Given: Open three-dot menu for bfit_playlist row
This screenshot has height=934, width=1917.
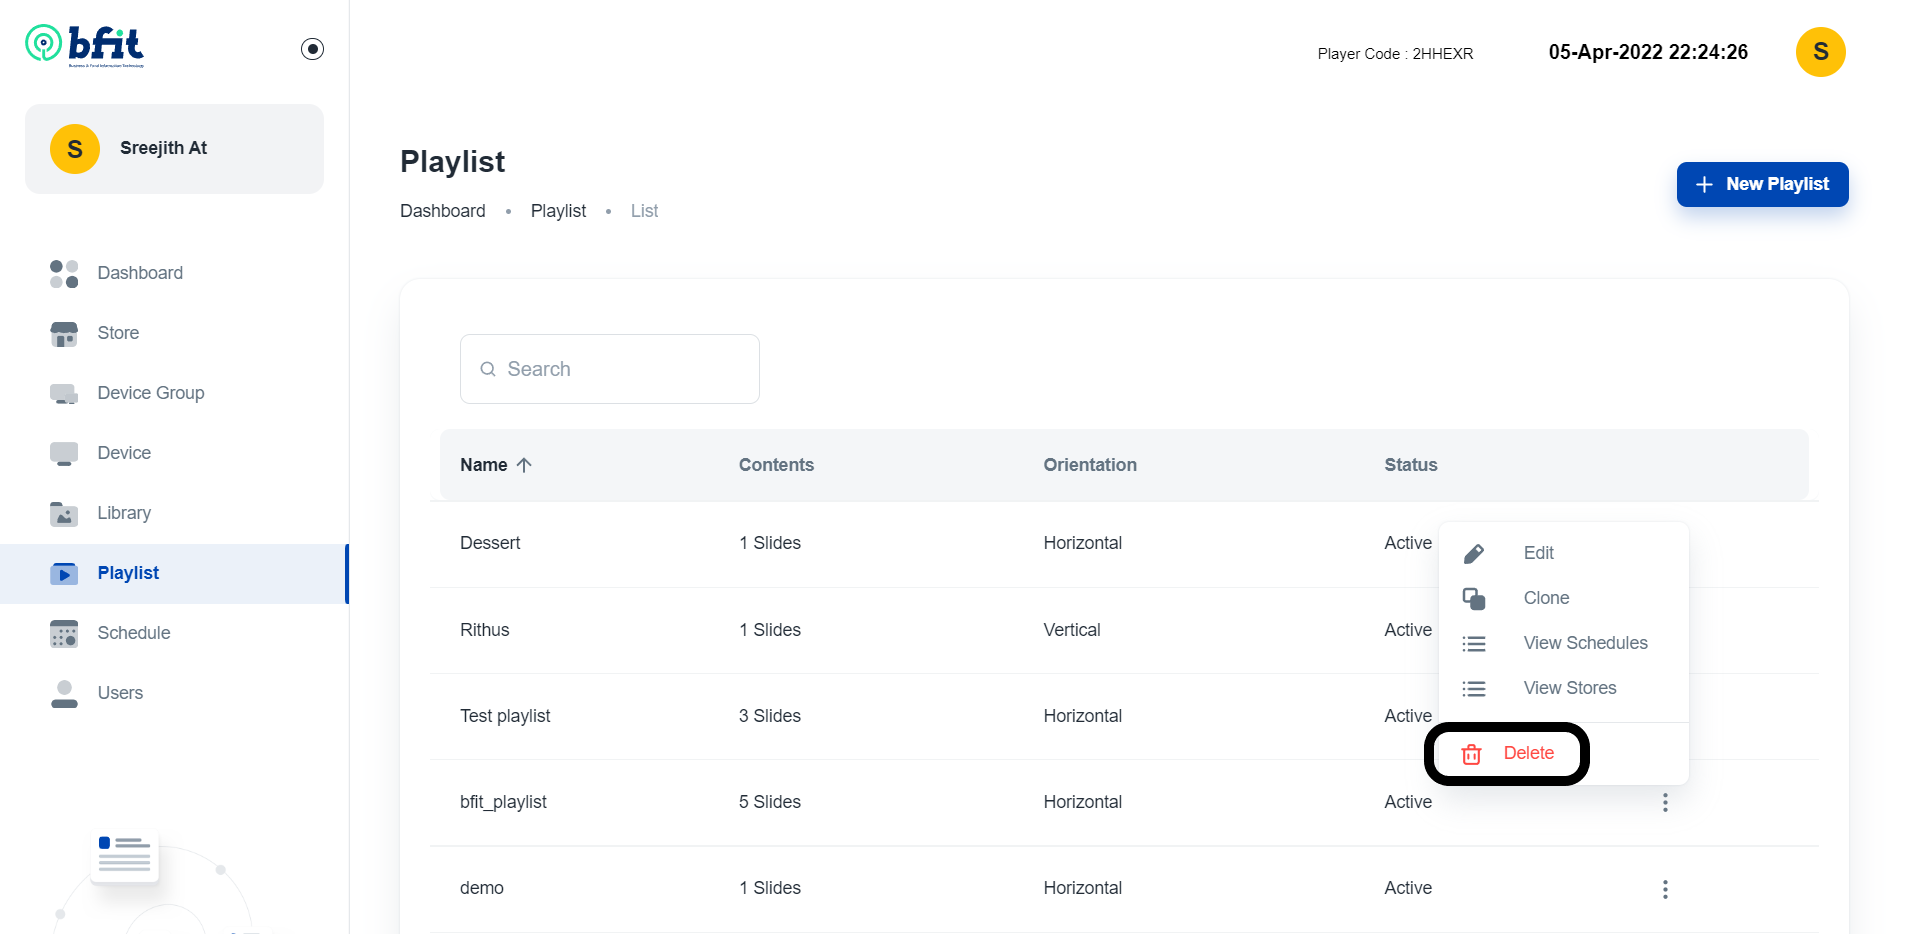Looking at the screenshot, I should 1665,802.
